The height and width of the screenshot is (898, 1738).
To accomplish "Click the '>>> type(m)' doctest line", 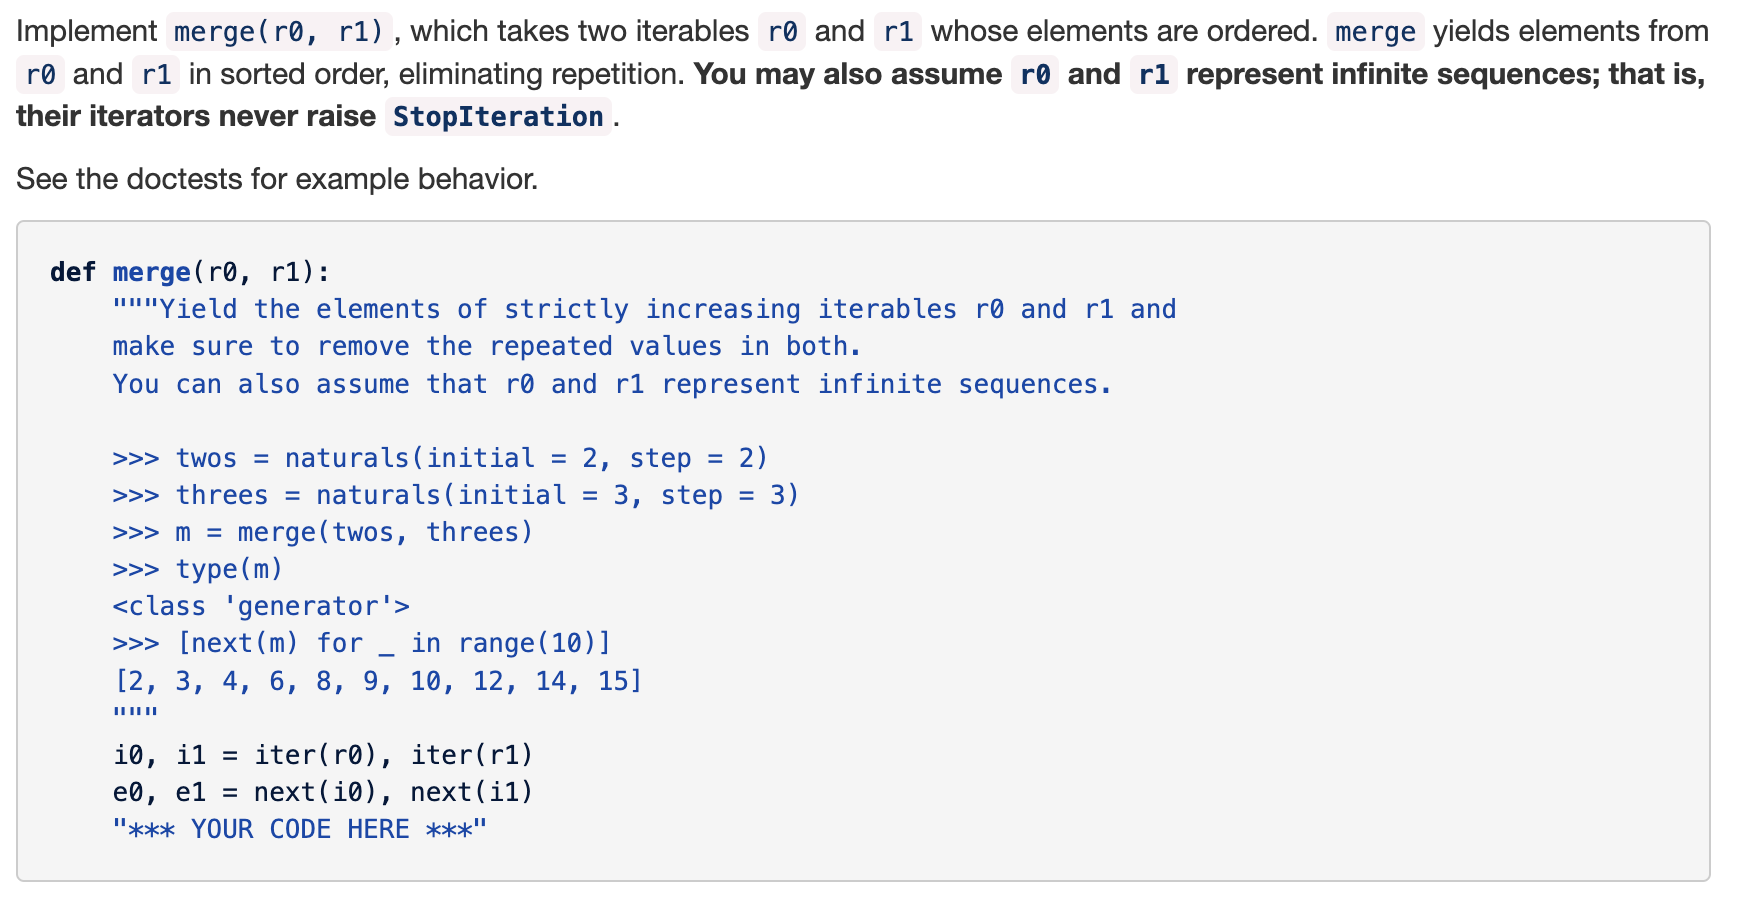I will pyautogui.click(x=198, y=569).
